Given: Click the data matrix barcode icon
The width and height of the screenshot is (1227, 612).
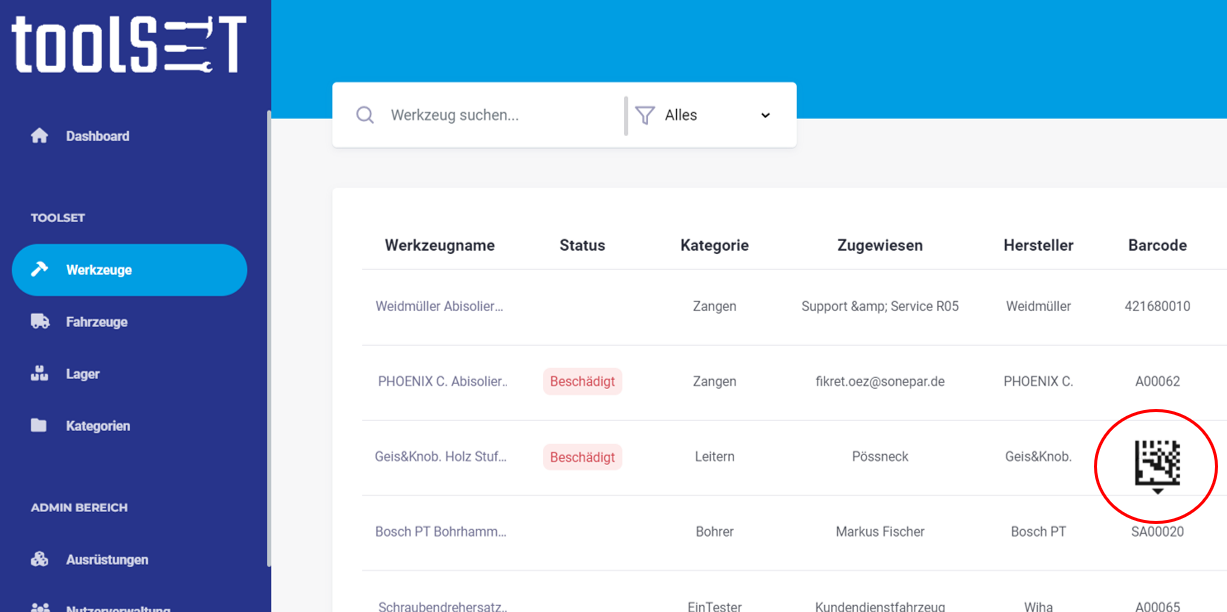Looking at the screenshot, I should point(1157,464).
